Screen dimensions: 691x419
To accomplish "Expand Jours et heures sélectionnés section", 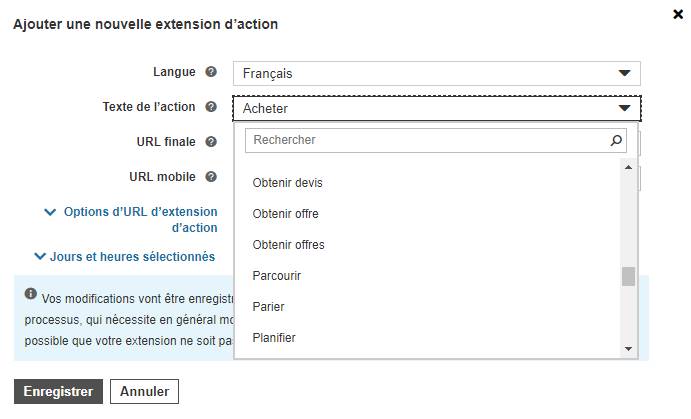I will (x=125, y=256).
